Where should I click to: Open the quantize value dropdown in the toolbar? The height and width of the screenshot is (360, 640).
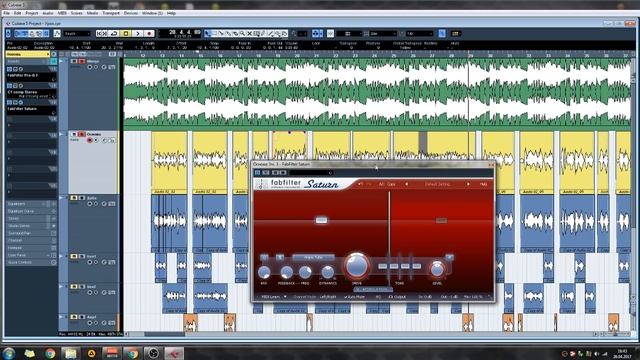point(419,33)
